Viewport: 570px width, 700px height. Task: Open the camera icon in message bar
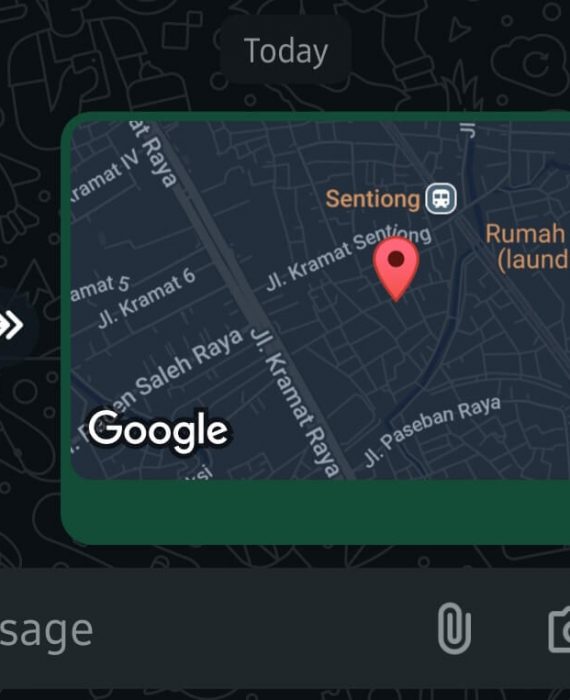[560, 629]
